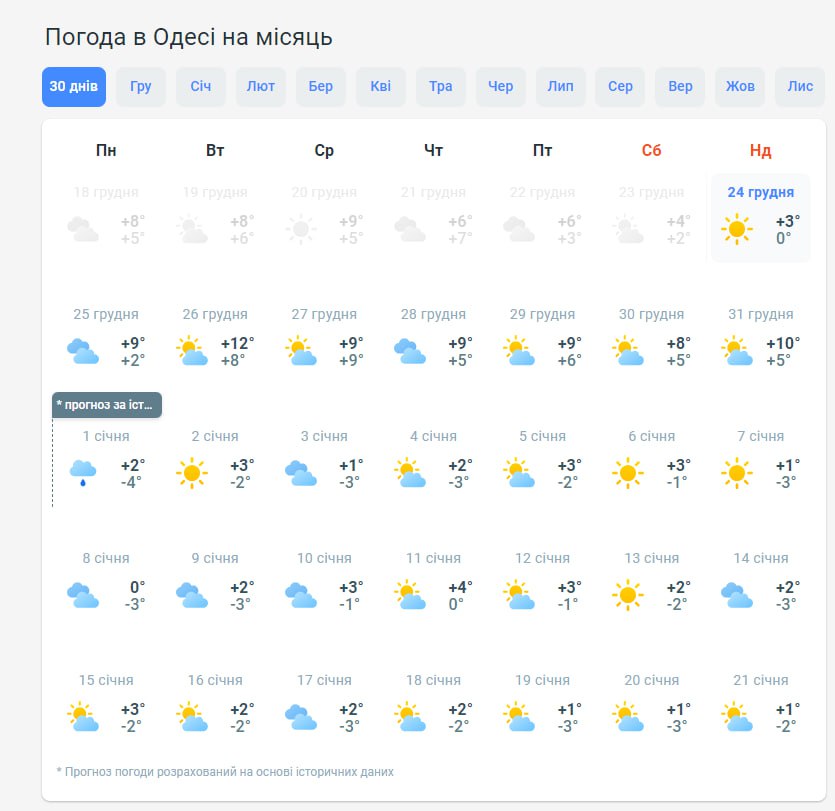The height and width of the screenshot is (811, 835).
Task: Click the 15 січня date link
Action: [x=106, y=680]
